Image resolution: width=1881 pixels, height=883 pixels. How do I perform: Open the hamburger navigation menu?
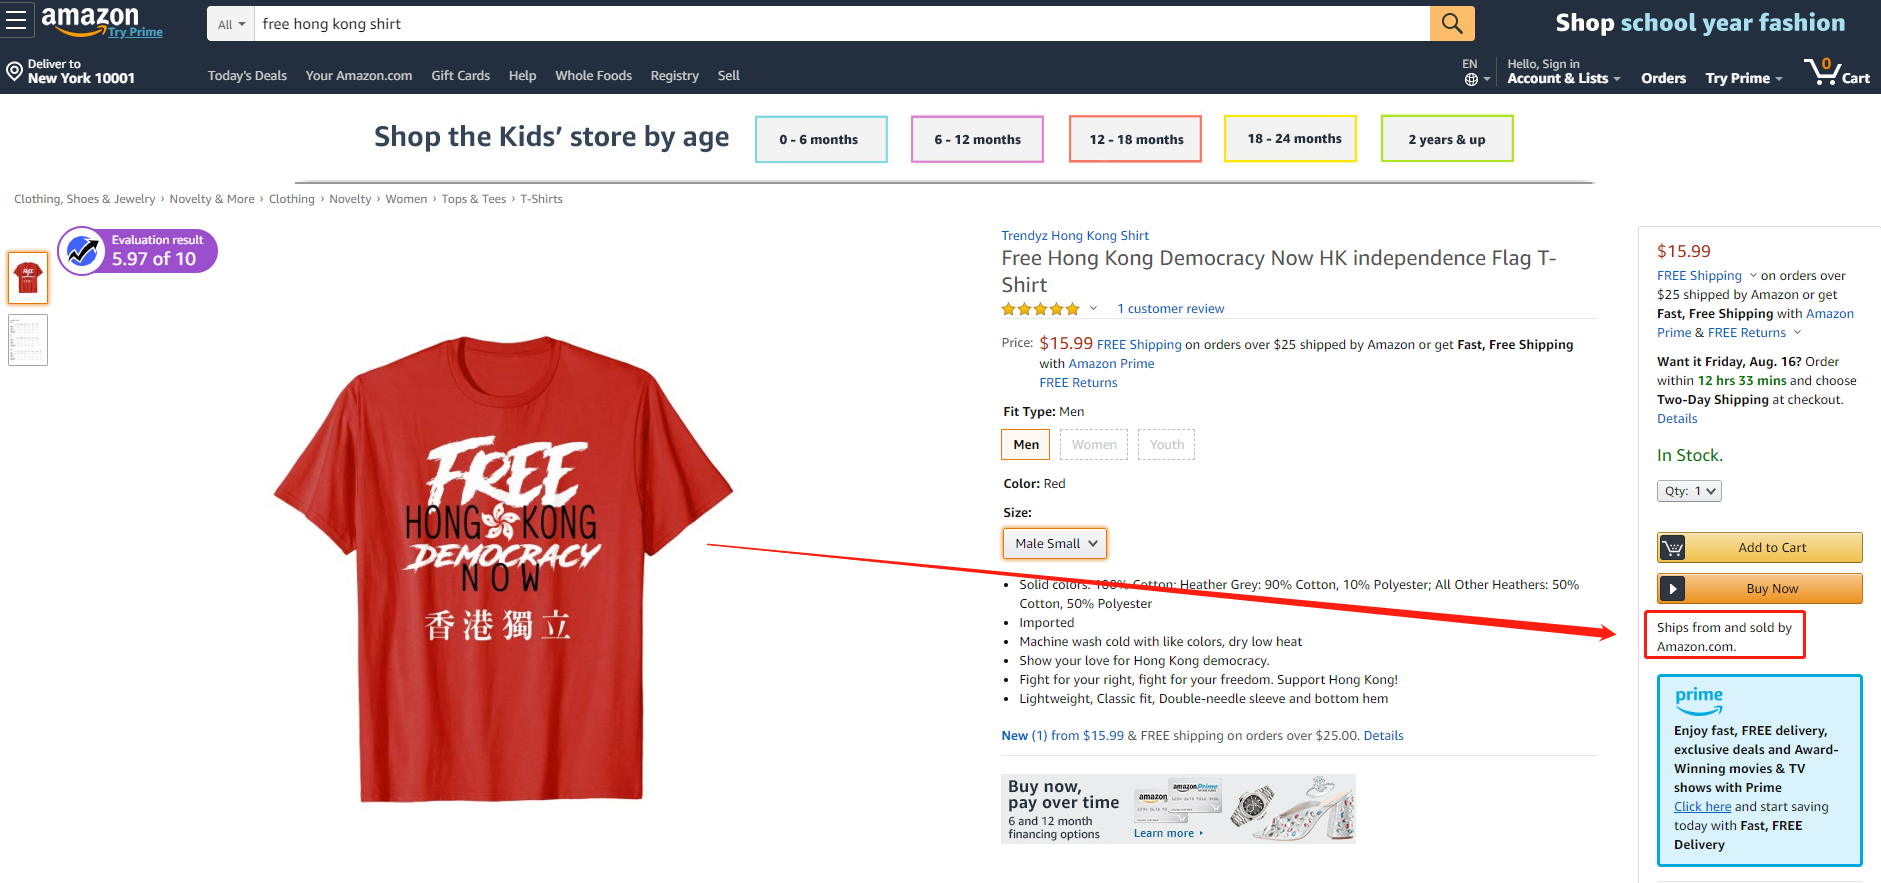coord(16,20)
